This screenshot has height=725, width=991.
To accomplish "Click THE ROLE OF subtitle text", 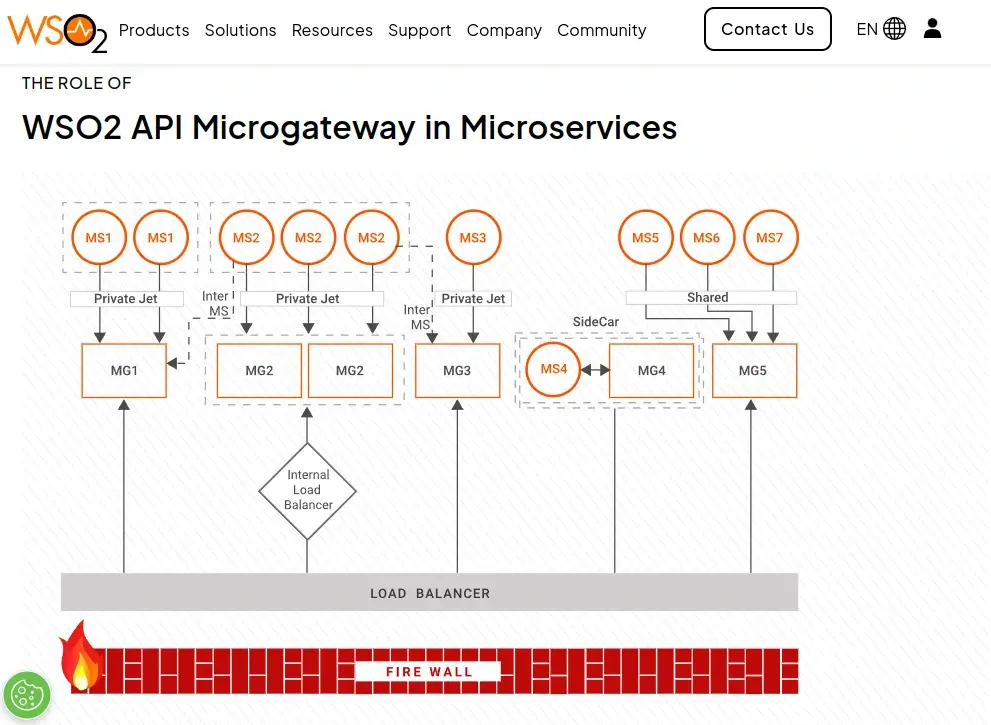I will point(76,83).
